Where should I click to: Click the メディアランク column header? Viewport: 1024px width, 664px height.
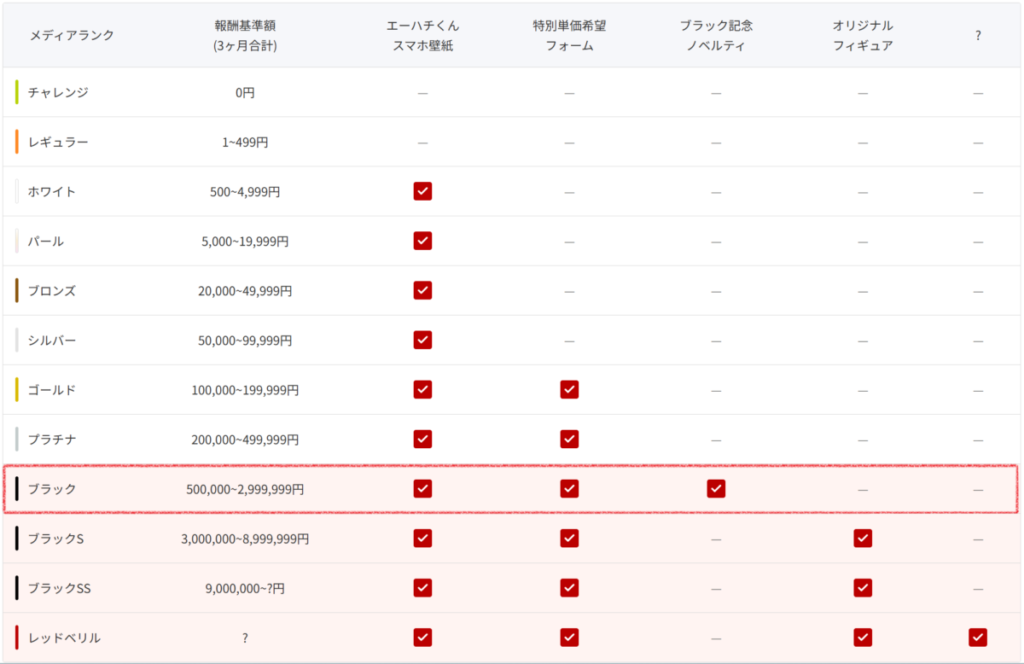71,35
